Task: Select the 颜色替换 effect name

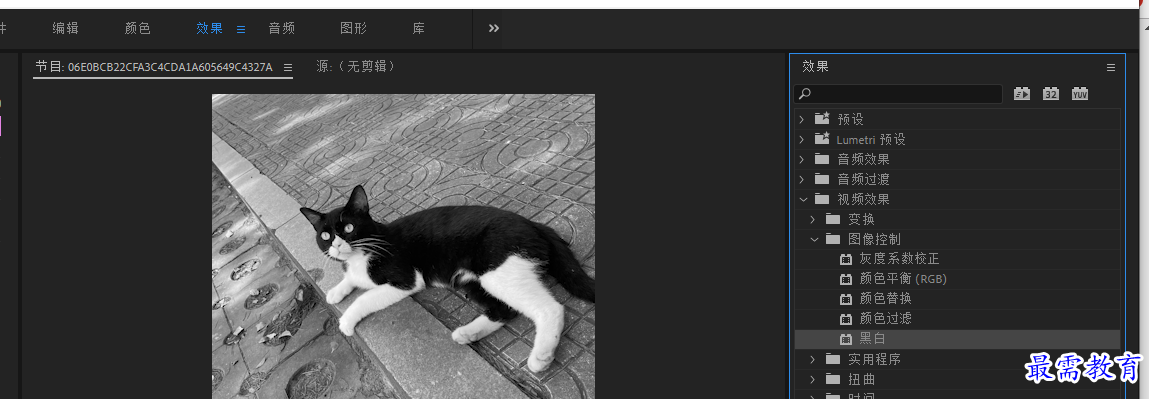Action: 885,299
